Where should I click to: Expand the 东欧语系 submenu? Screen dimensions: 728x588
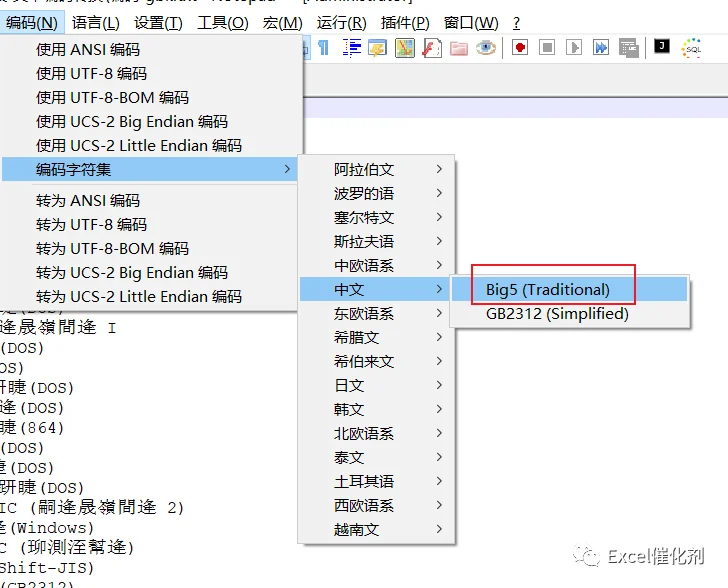pos(376,314)
